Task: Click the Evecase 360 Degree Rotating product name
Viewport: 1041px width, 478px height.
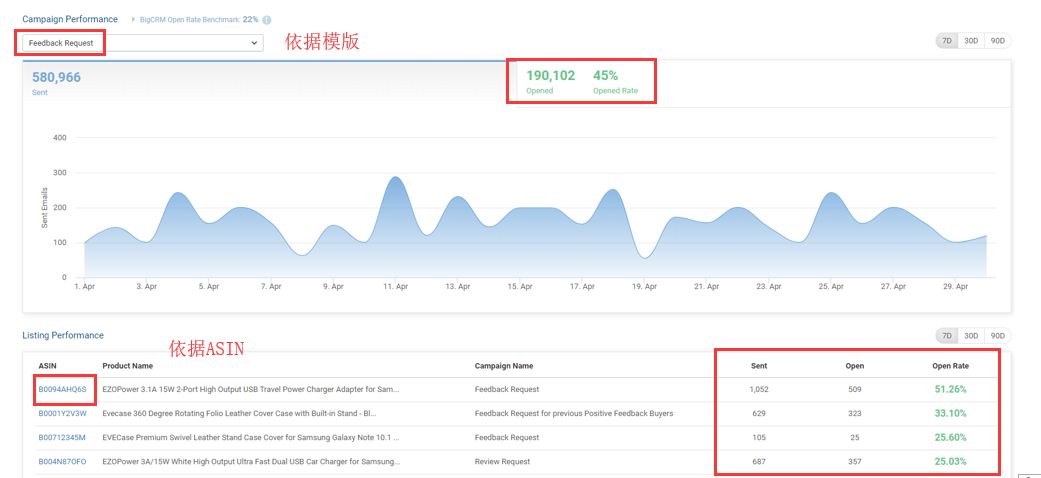Action: point(240,414)
